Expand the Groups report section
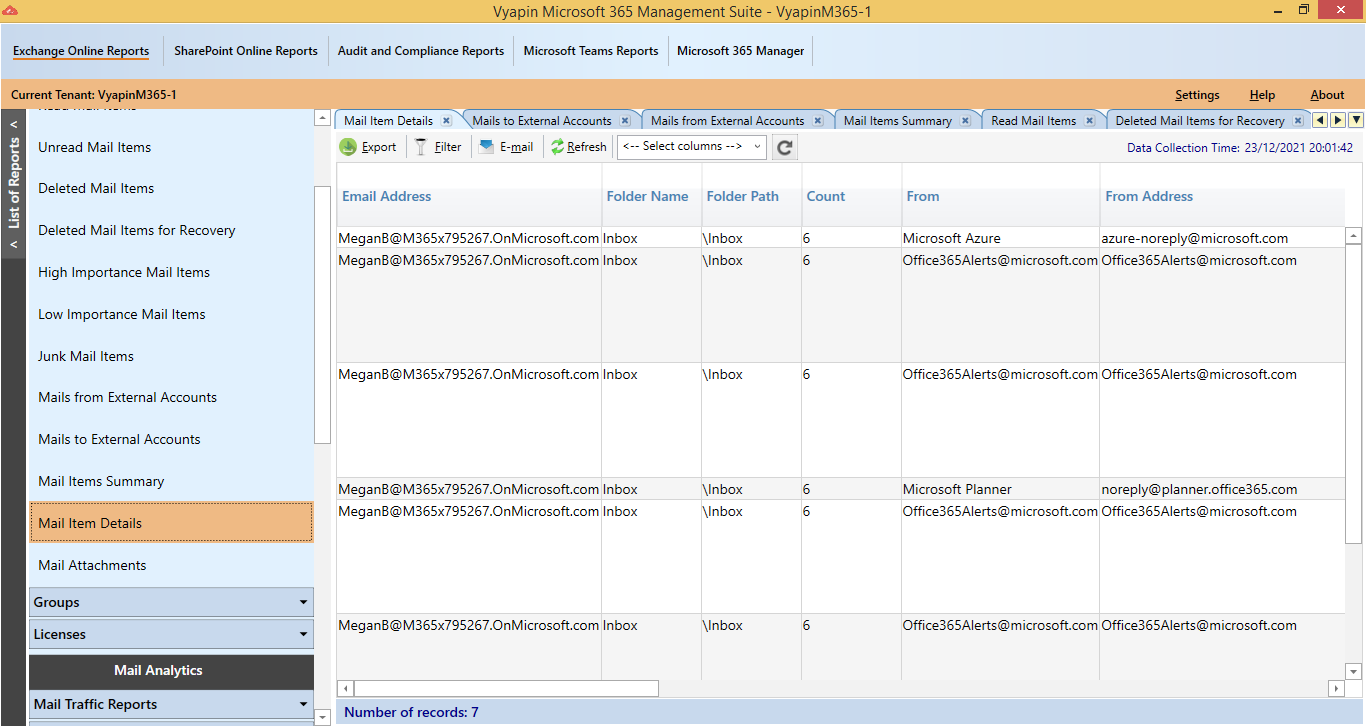 point(171,602)
